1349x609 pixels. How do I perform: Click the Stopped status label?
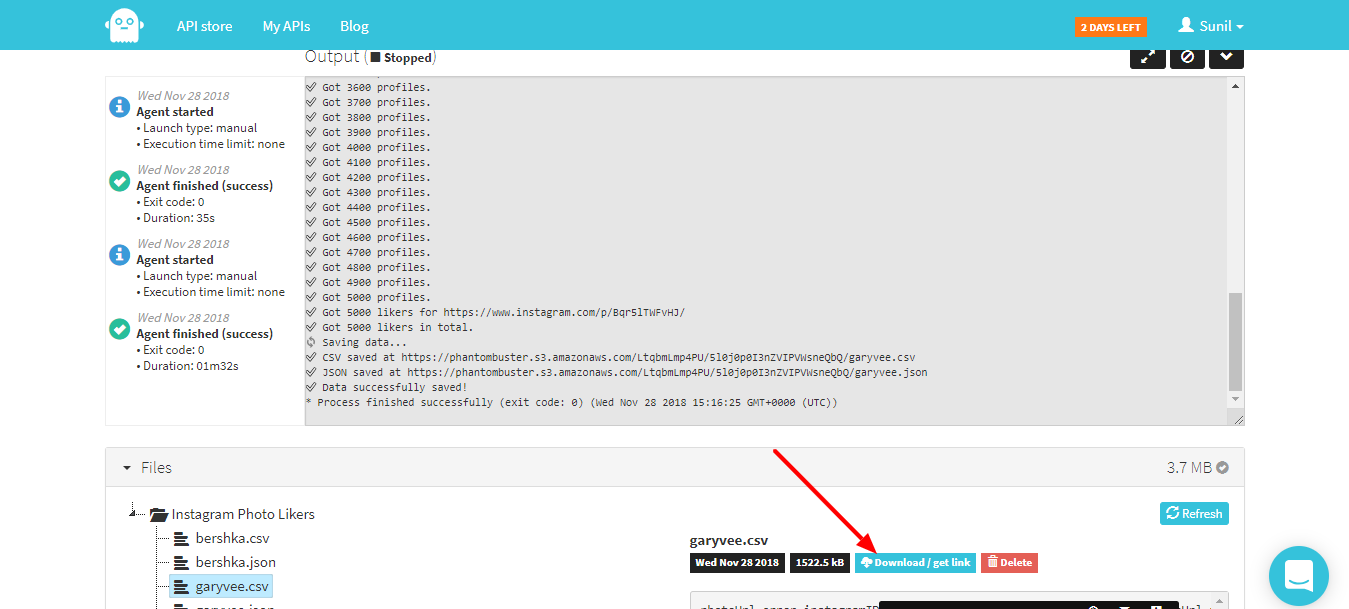pos(402,58)
